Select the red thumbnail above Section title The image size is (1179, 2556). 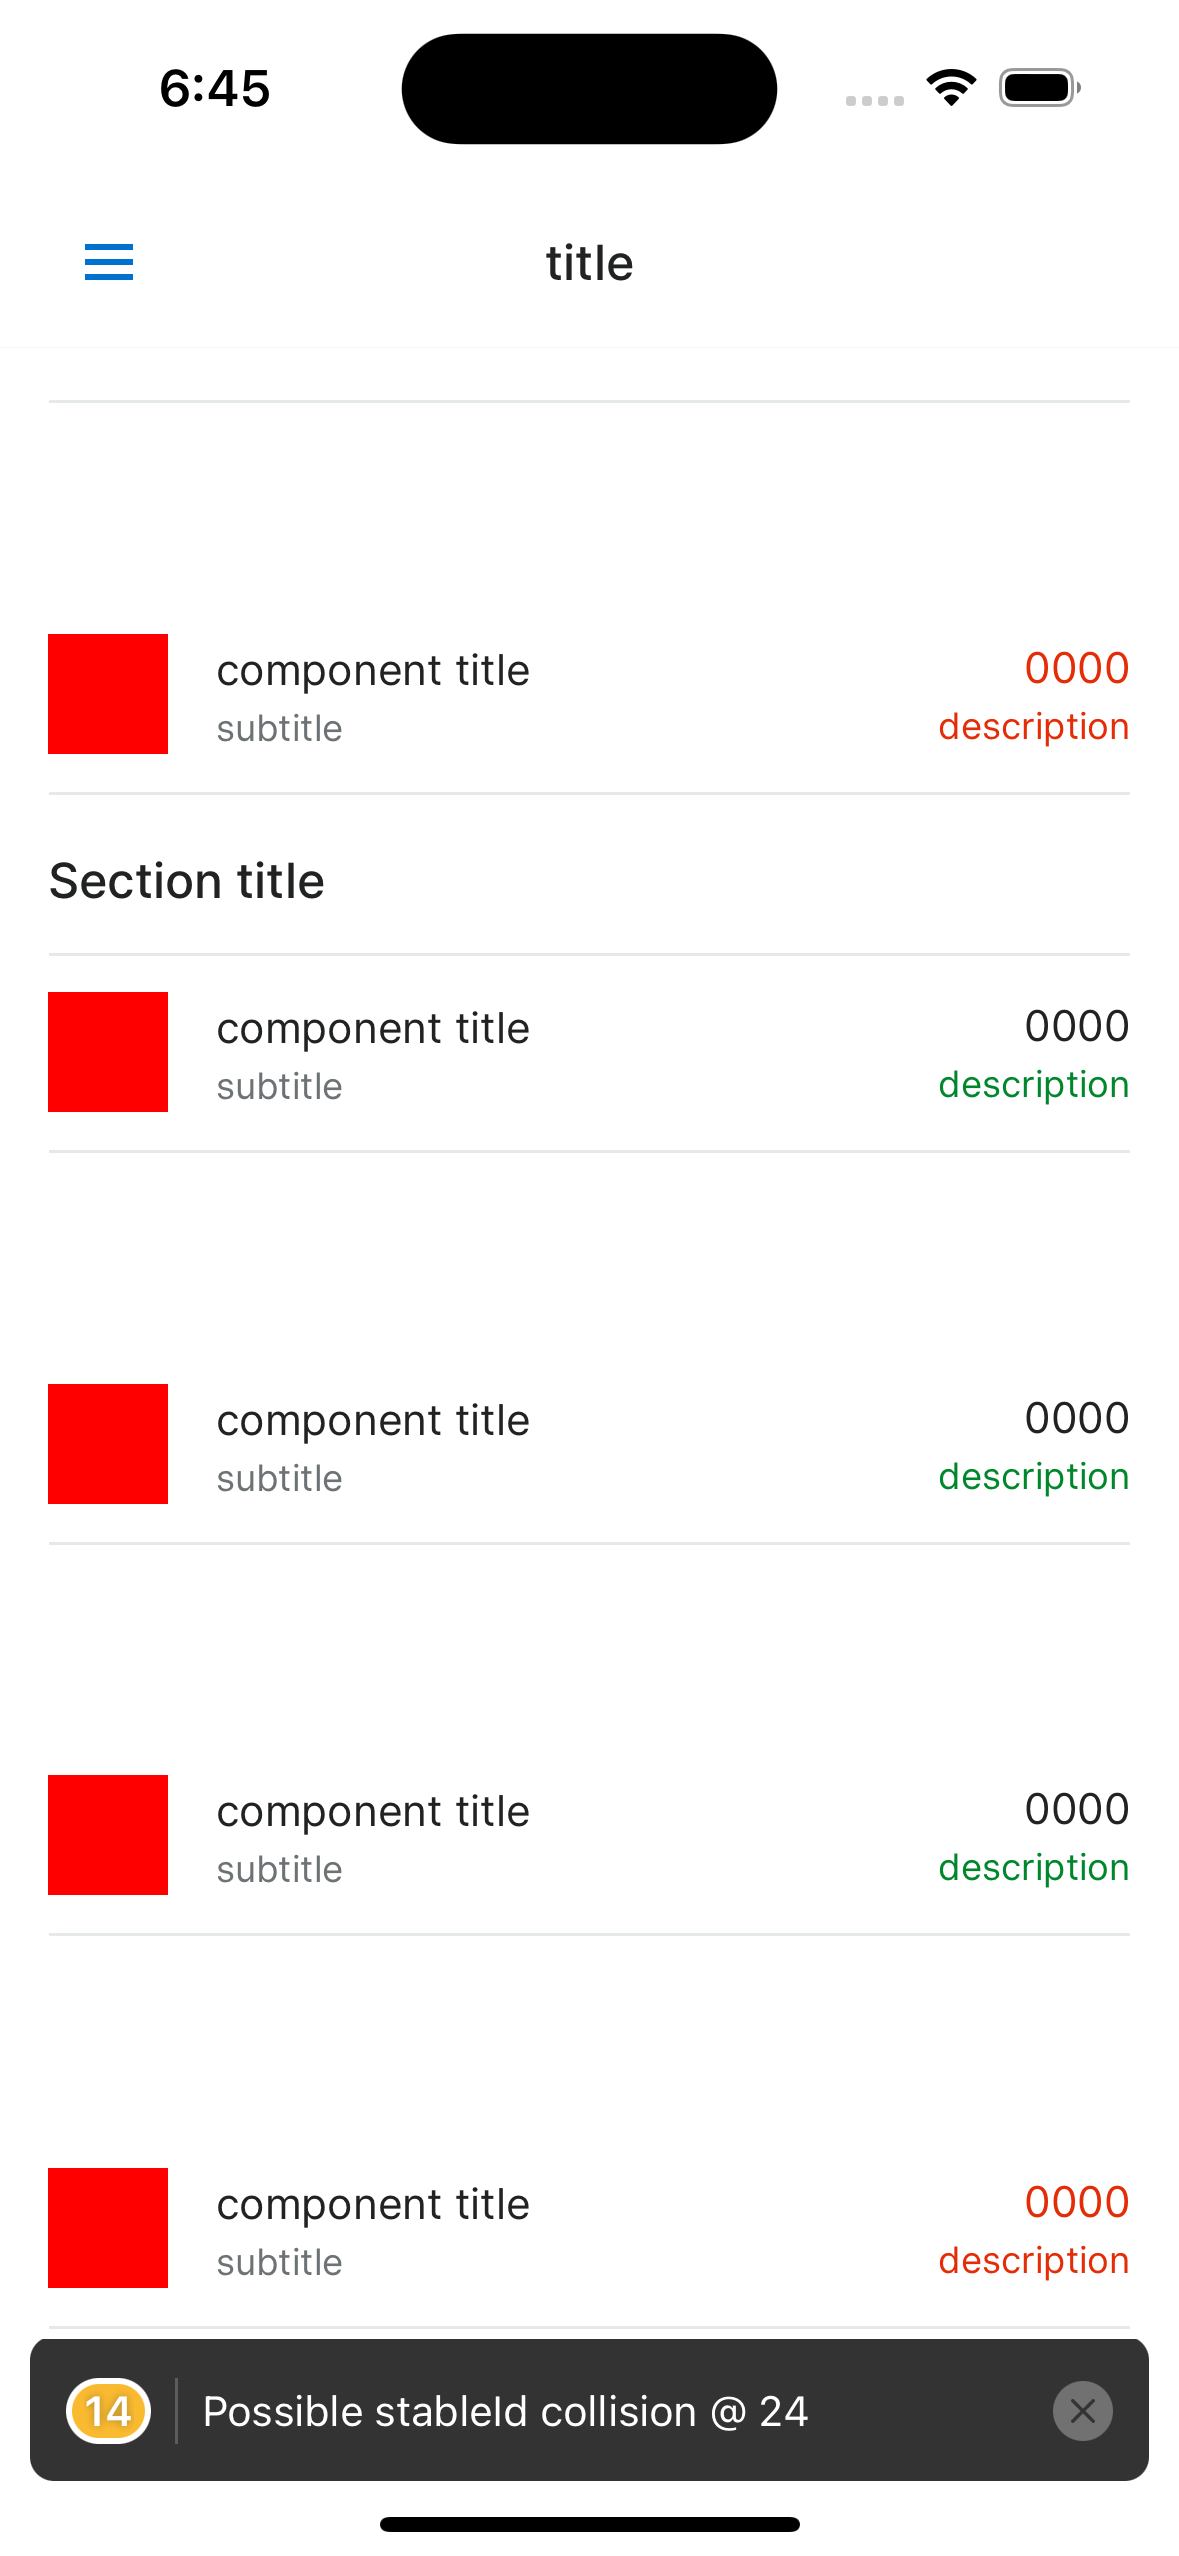coord(107,694)
